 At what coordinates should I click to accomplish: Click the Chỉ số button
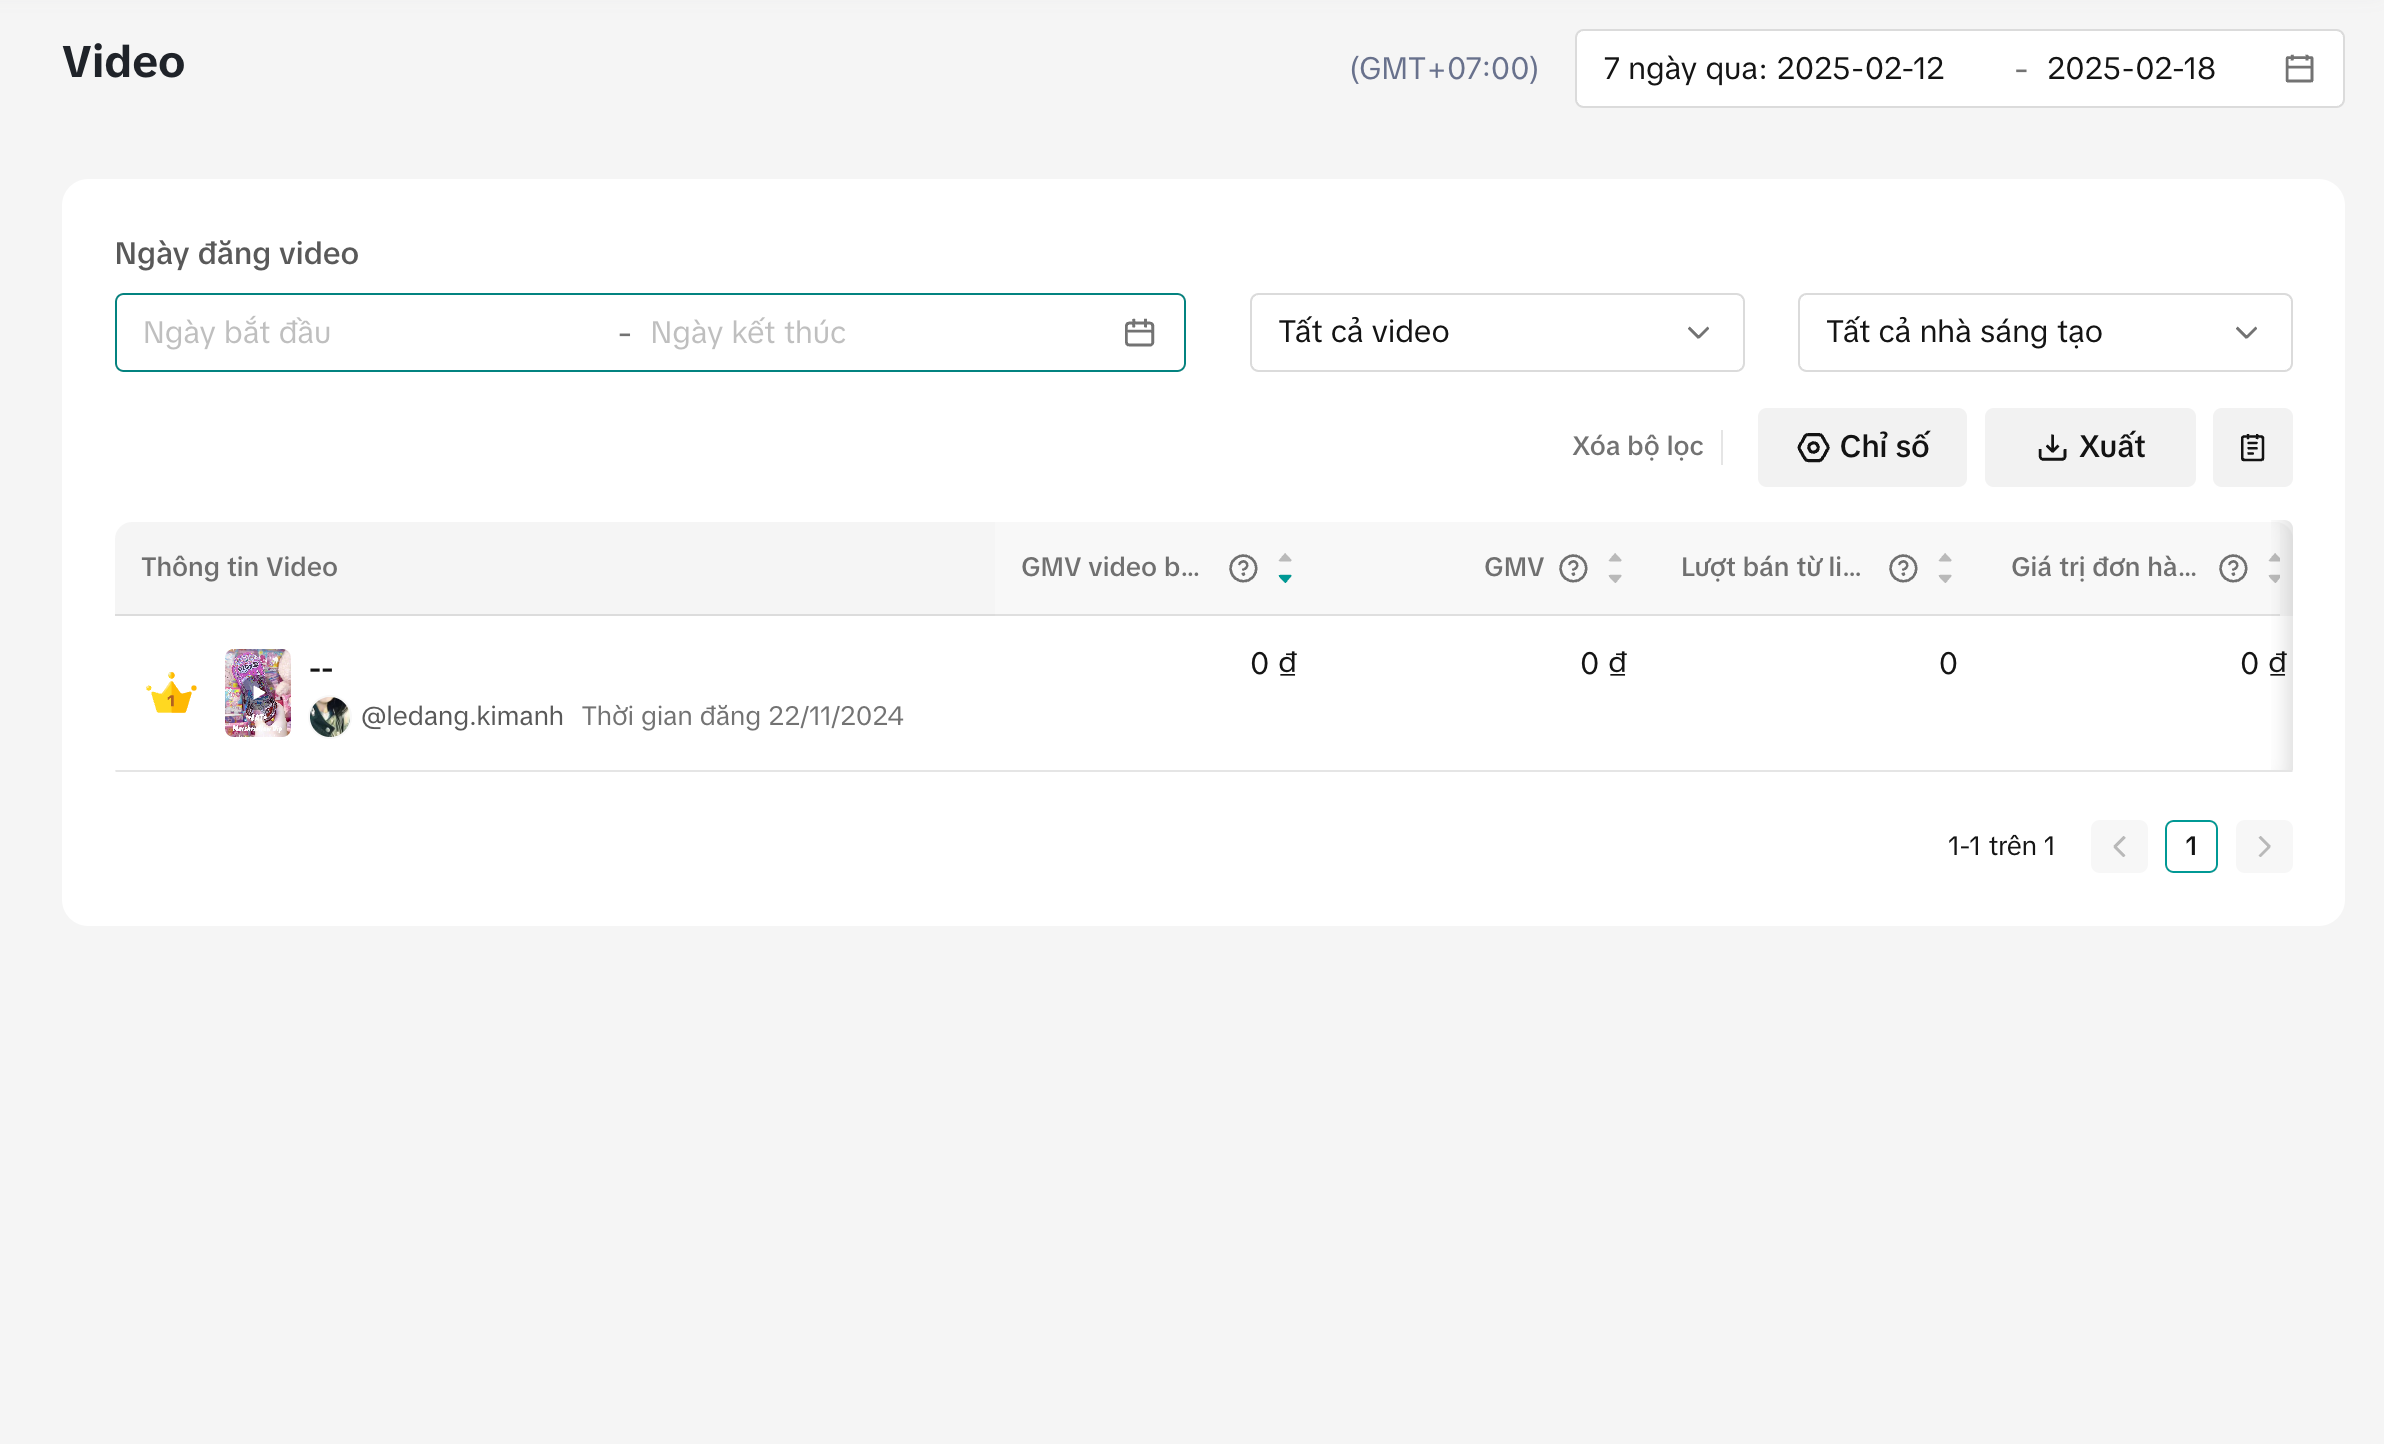[1862, 448]
